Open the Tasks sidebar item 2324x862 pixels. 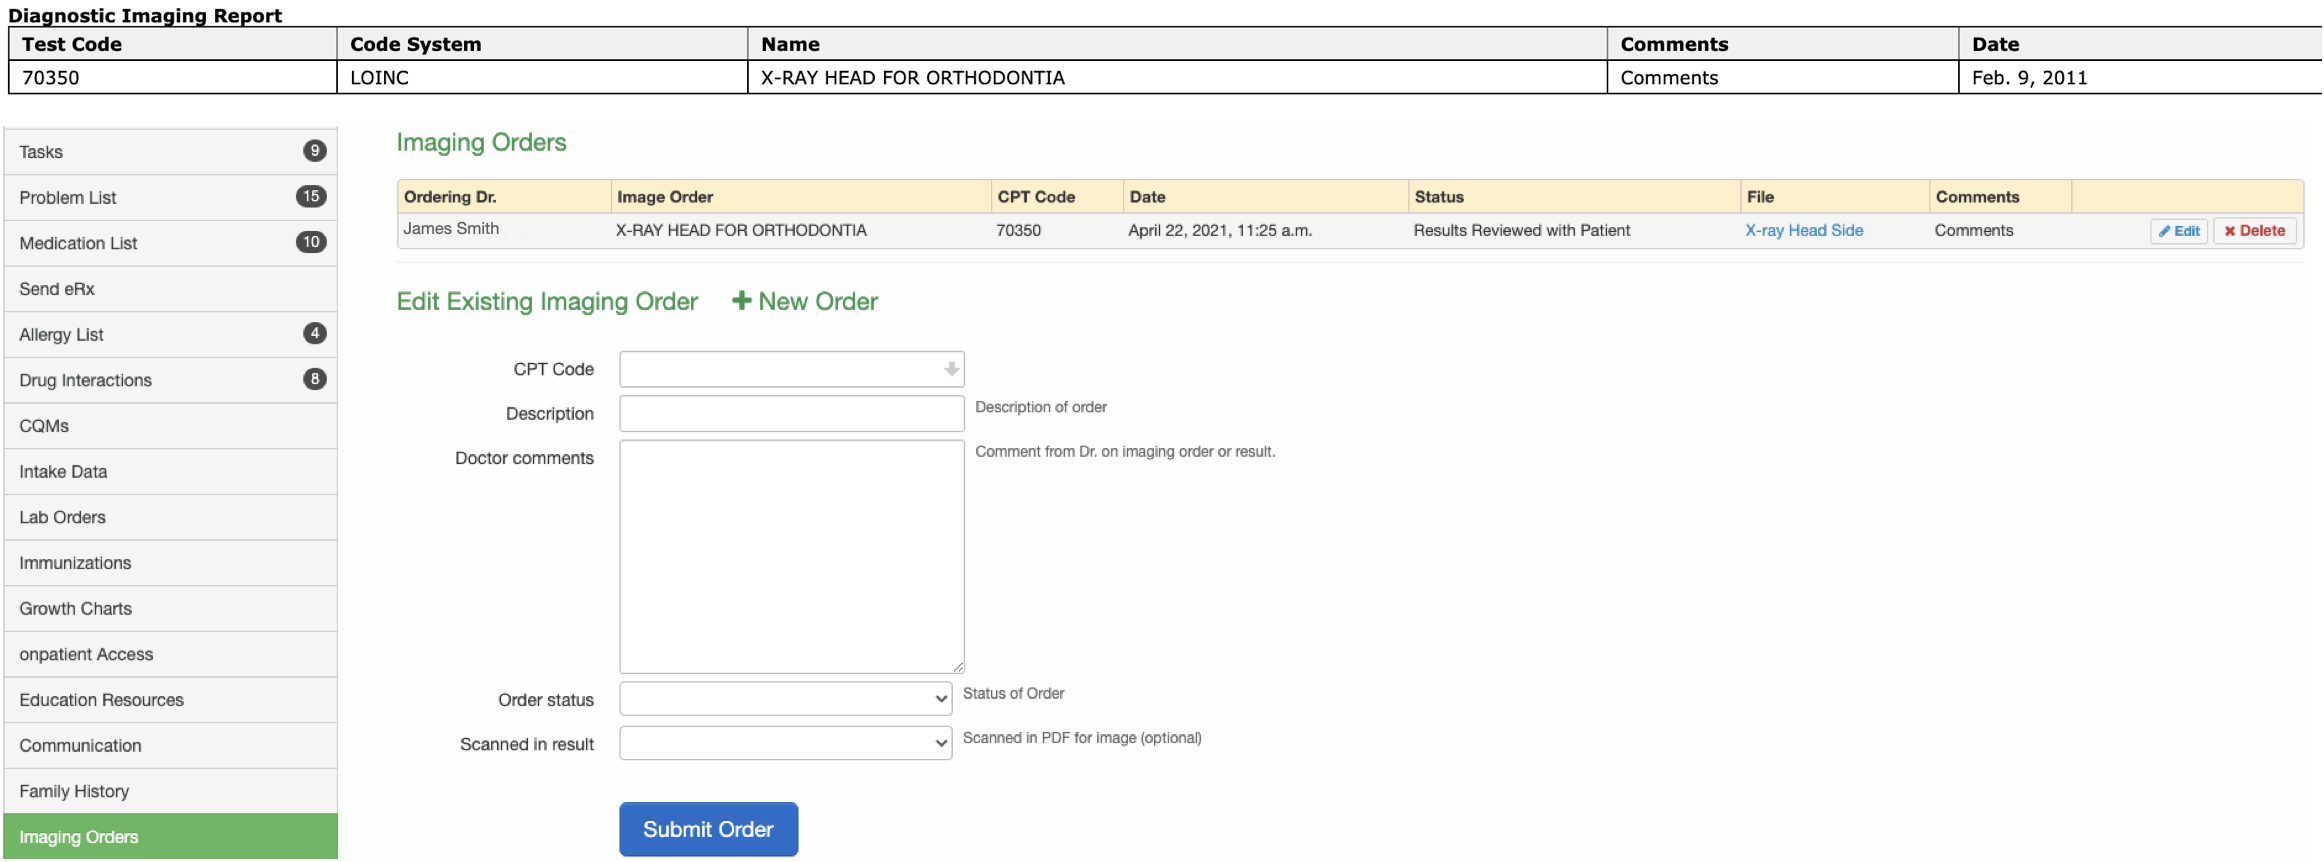pos(170,152)
